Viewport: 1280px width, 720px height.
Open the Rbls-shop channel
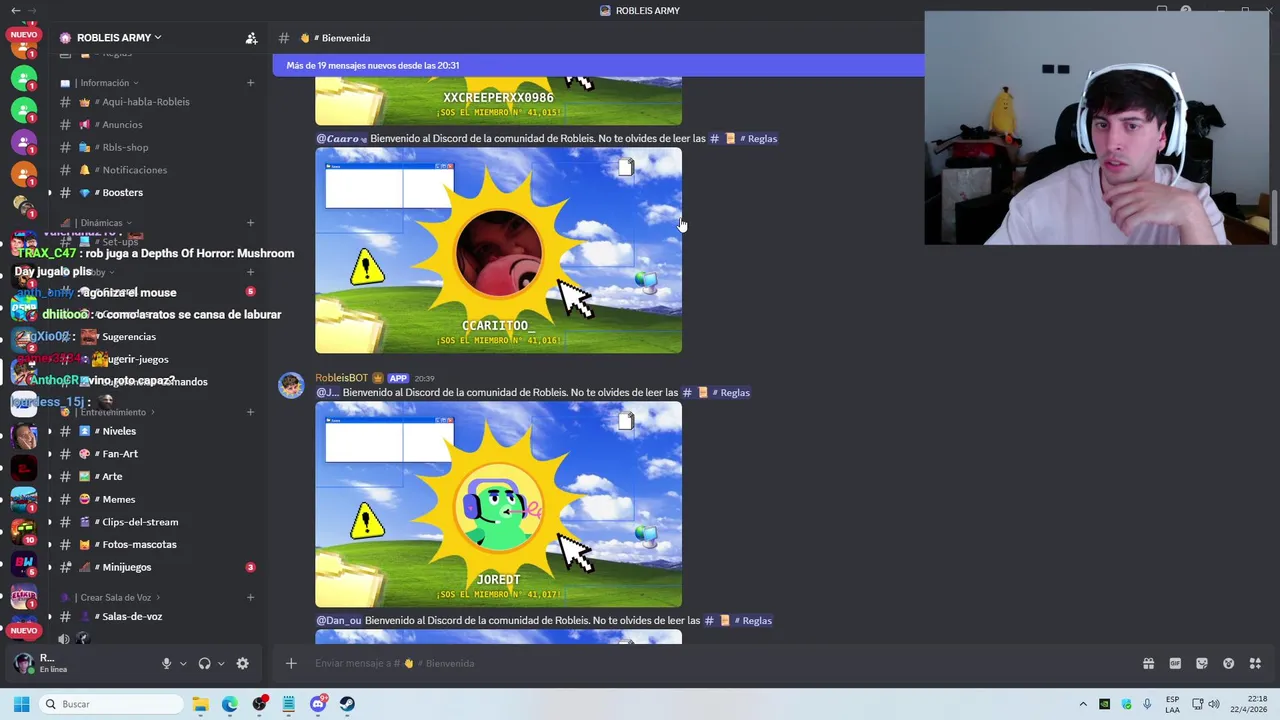click(125, 147)
